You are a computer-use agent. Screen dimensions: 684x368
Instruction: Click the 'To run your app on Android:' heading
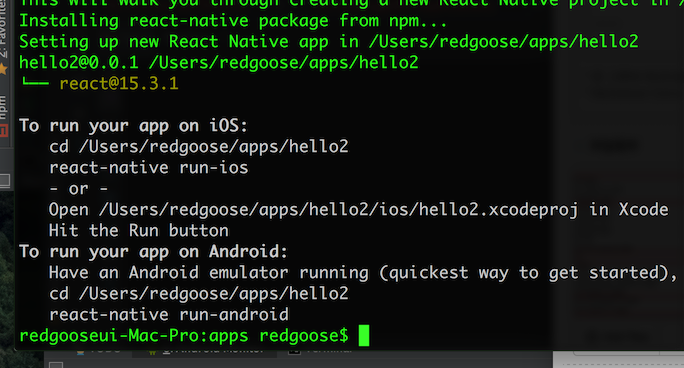pyautogui.click(x=154, y=252)
